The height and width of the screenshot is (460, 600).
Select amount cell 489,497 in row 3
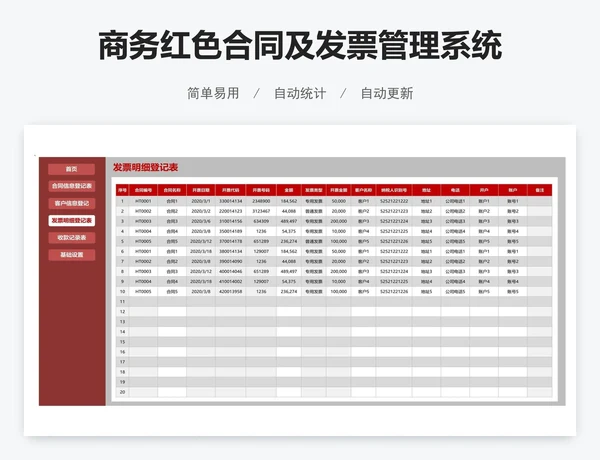click(x=289, y=221)
